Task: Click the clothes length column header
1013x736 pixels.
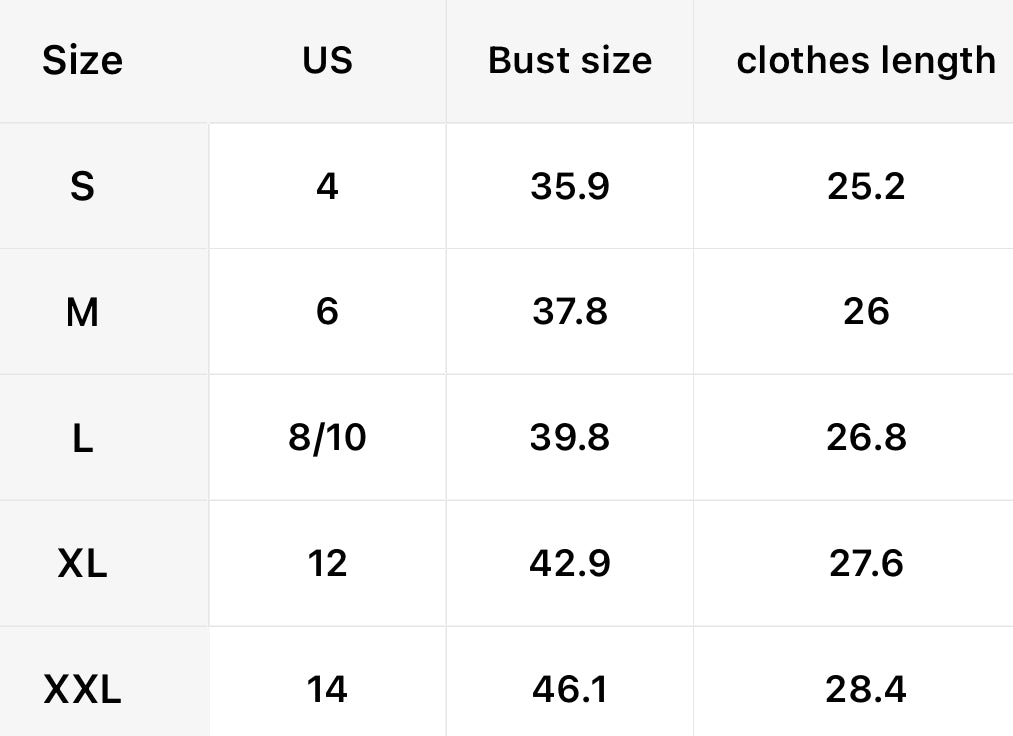Action: click(866, 61)
